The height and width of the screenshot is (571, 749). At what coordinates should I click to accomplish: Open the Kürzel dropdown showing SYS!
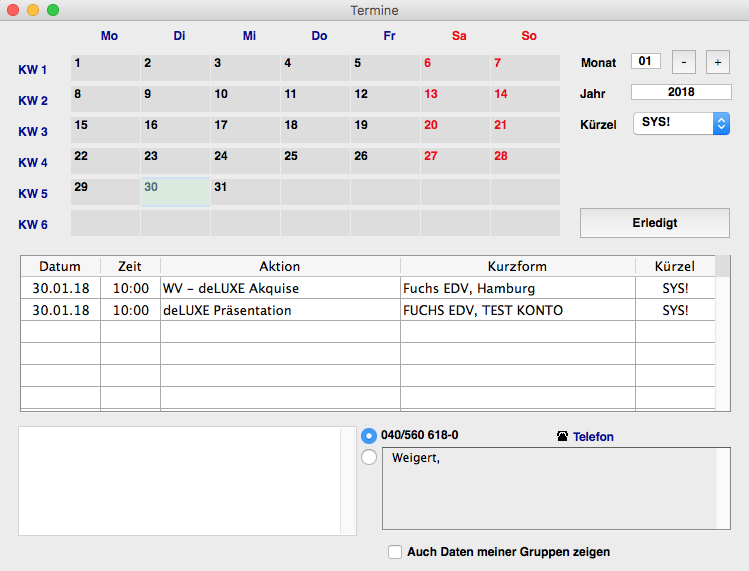(x=681, y=123)
